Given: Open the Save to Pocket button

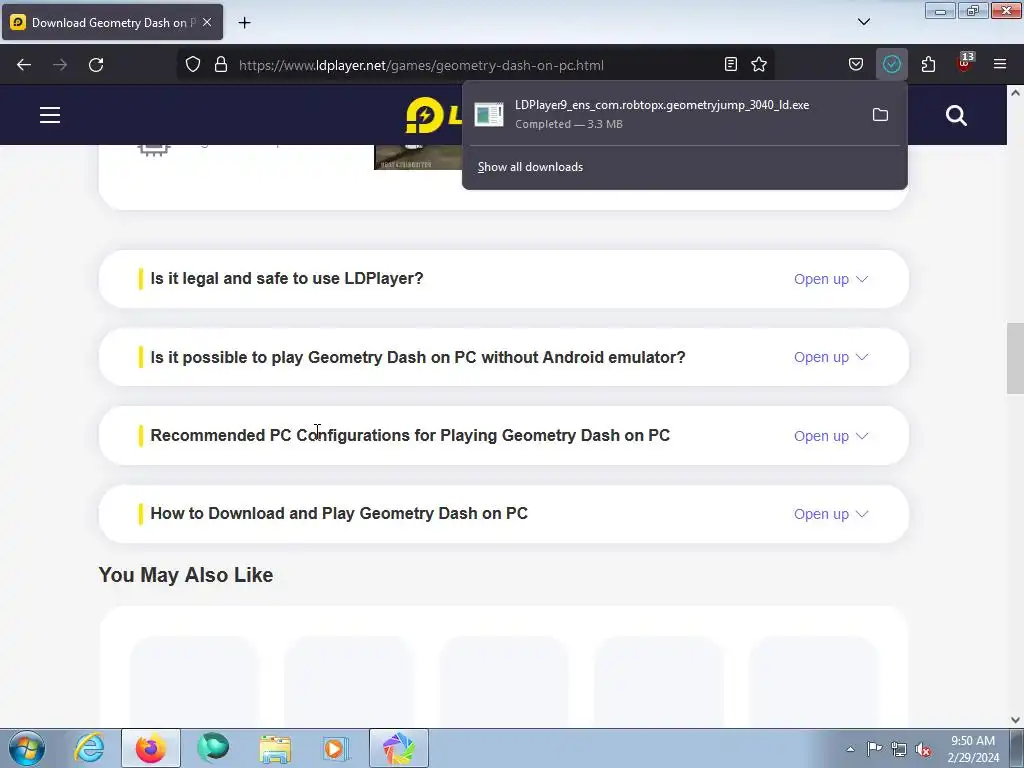Looking at the screenshot, I should [x=856, y=64].
